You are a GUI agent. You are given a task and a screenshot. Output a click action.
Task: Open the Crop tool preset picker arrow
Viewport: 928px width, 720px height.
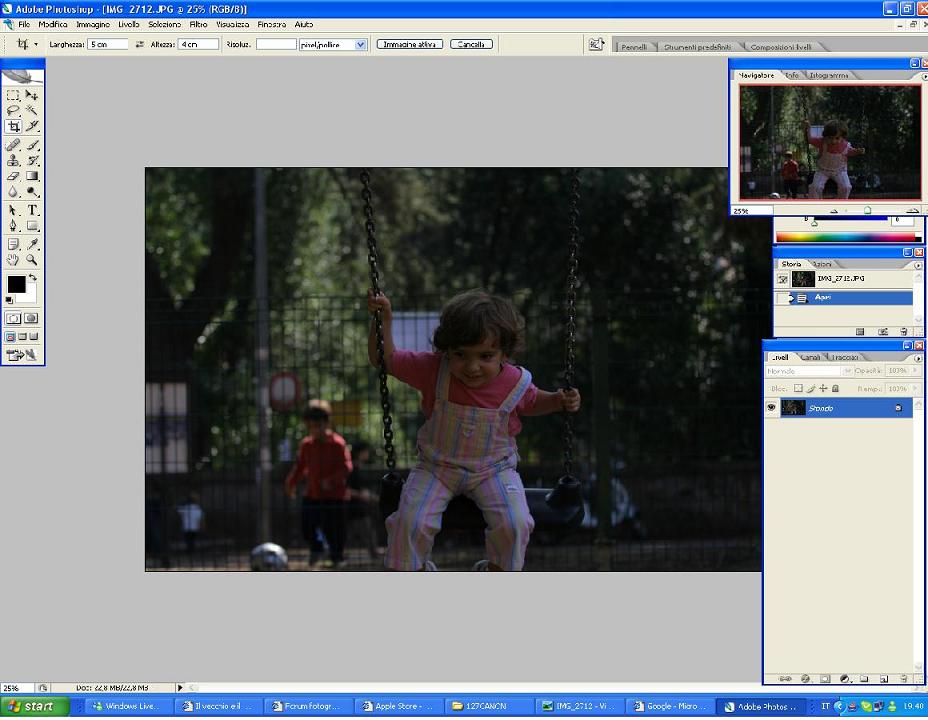[x=36, y=45]
